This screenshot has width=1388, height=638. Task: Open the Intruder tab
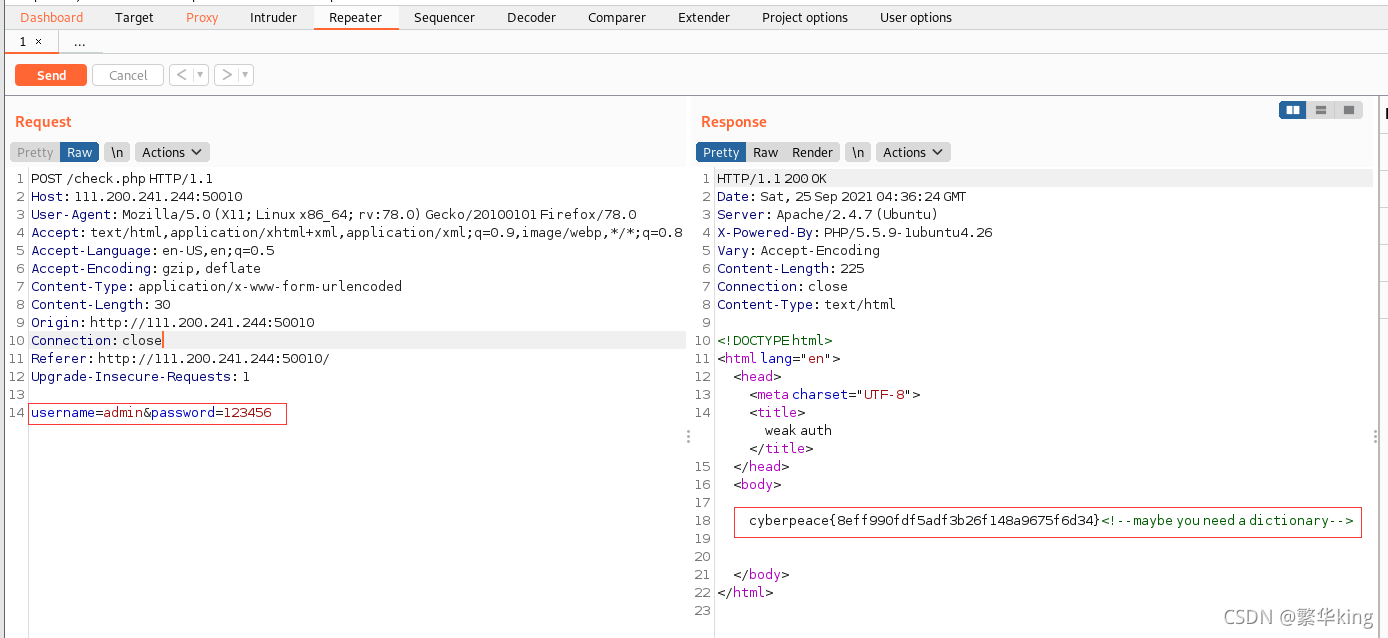pyautogui.click(x=273, y=17)
